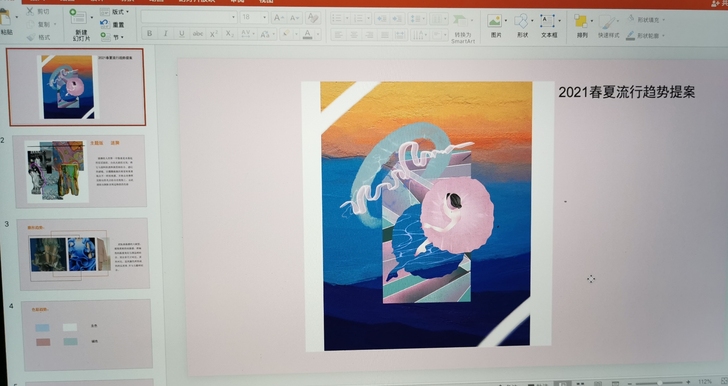Select slide 1 thumbnail in panel
The height and width of the screenshot is (386, 728).
tap(77, 87)
